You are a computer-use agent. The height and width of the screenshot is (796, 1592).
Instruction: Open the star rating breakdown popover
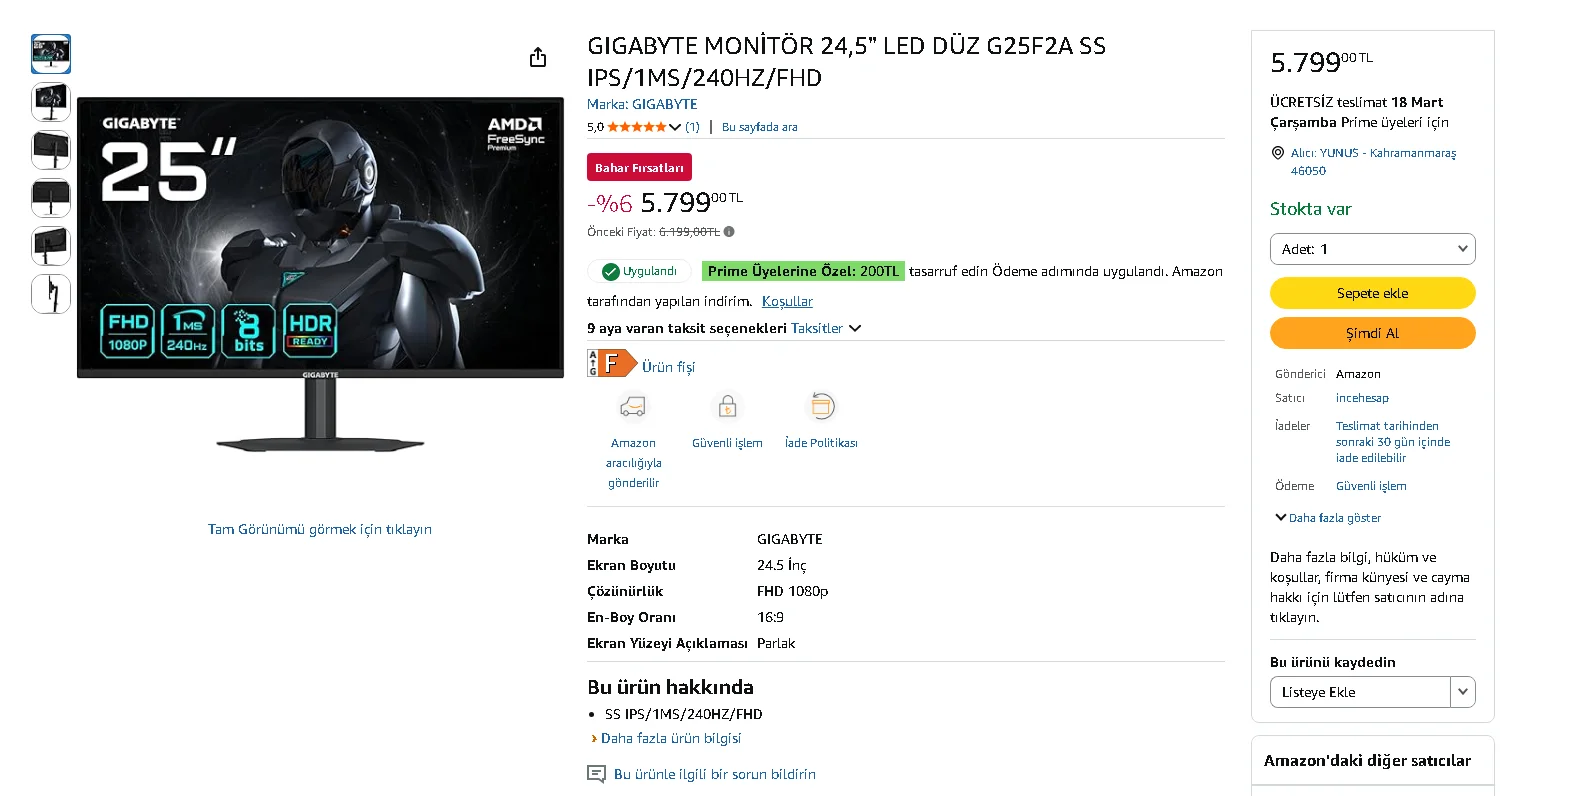coord(675,127)
